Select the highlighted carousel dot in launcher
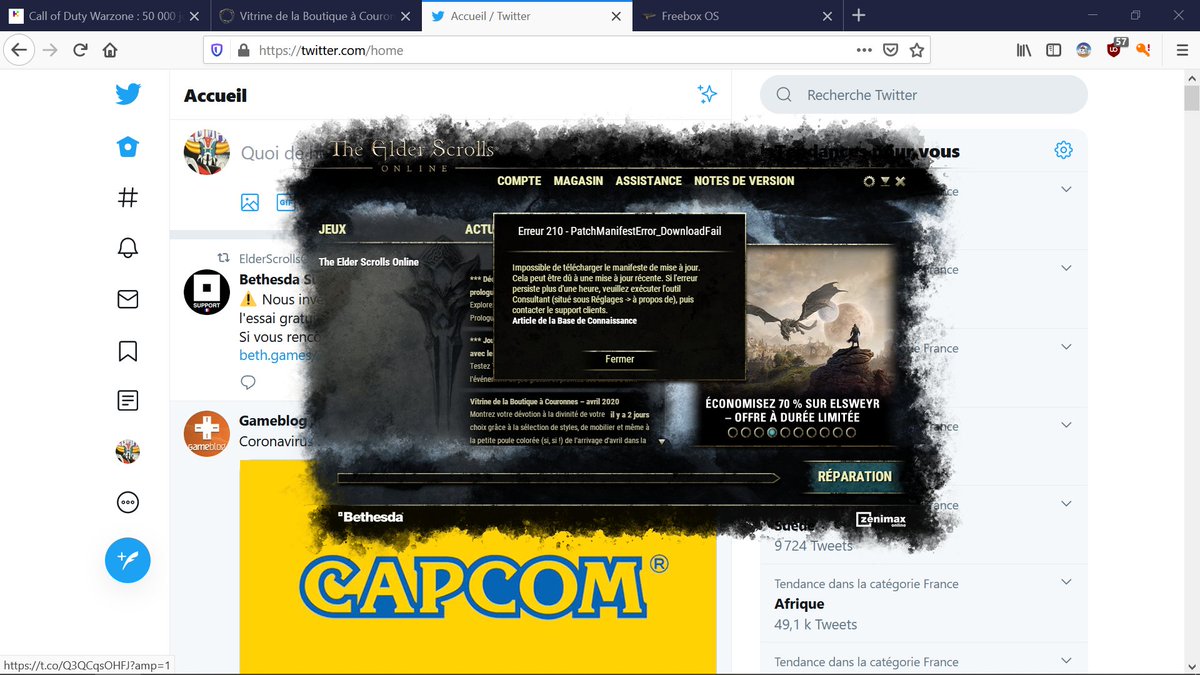Screen dimensions: 1200x675 [772, 433]
